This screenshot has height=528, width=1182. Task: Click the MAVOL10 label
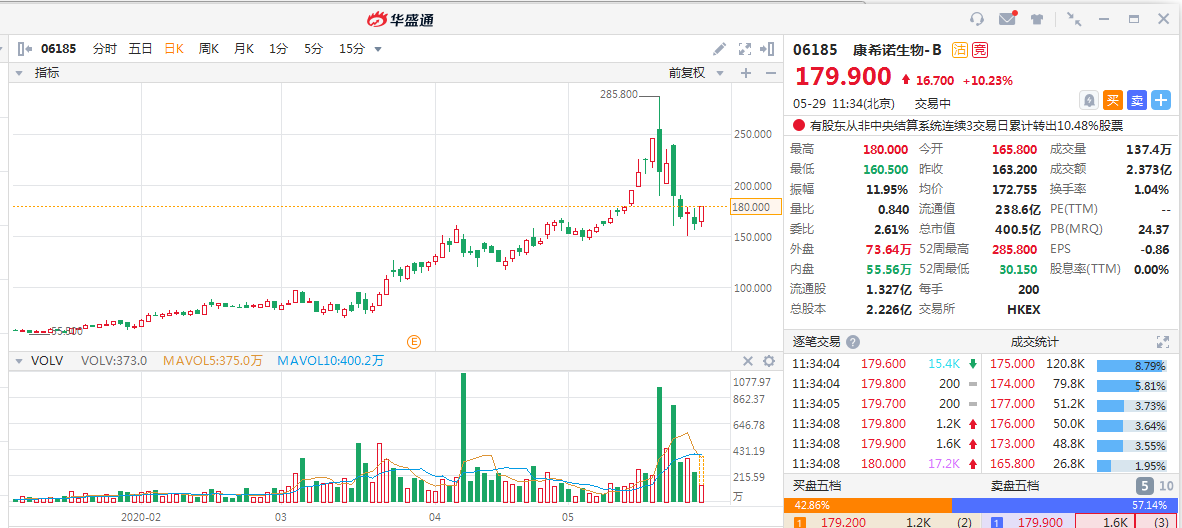point(330,361)
